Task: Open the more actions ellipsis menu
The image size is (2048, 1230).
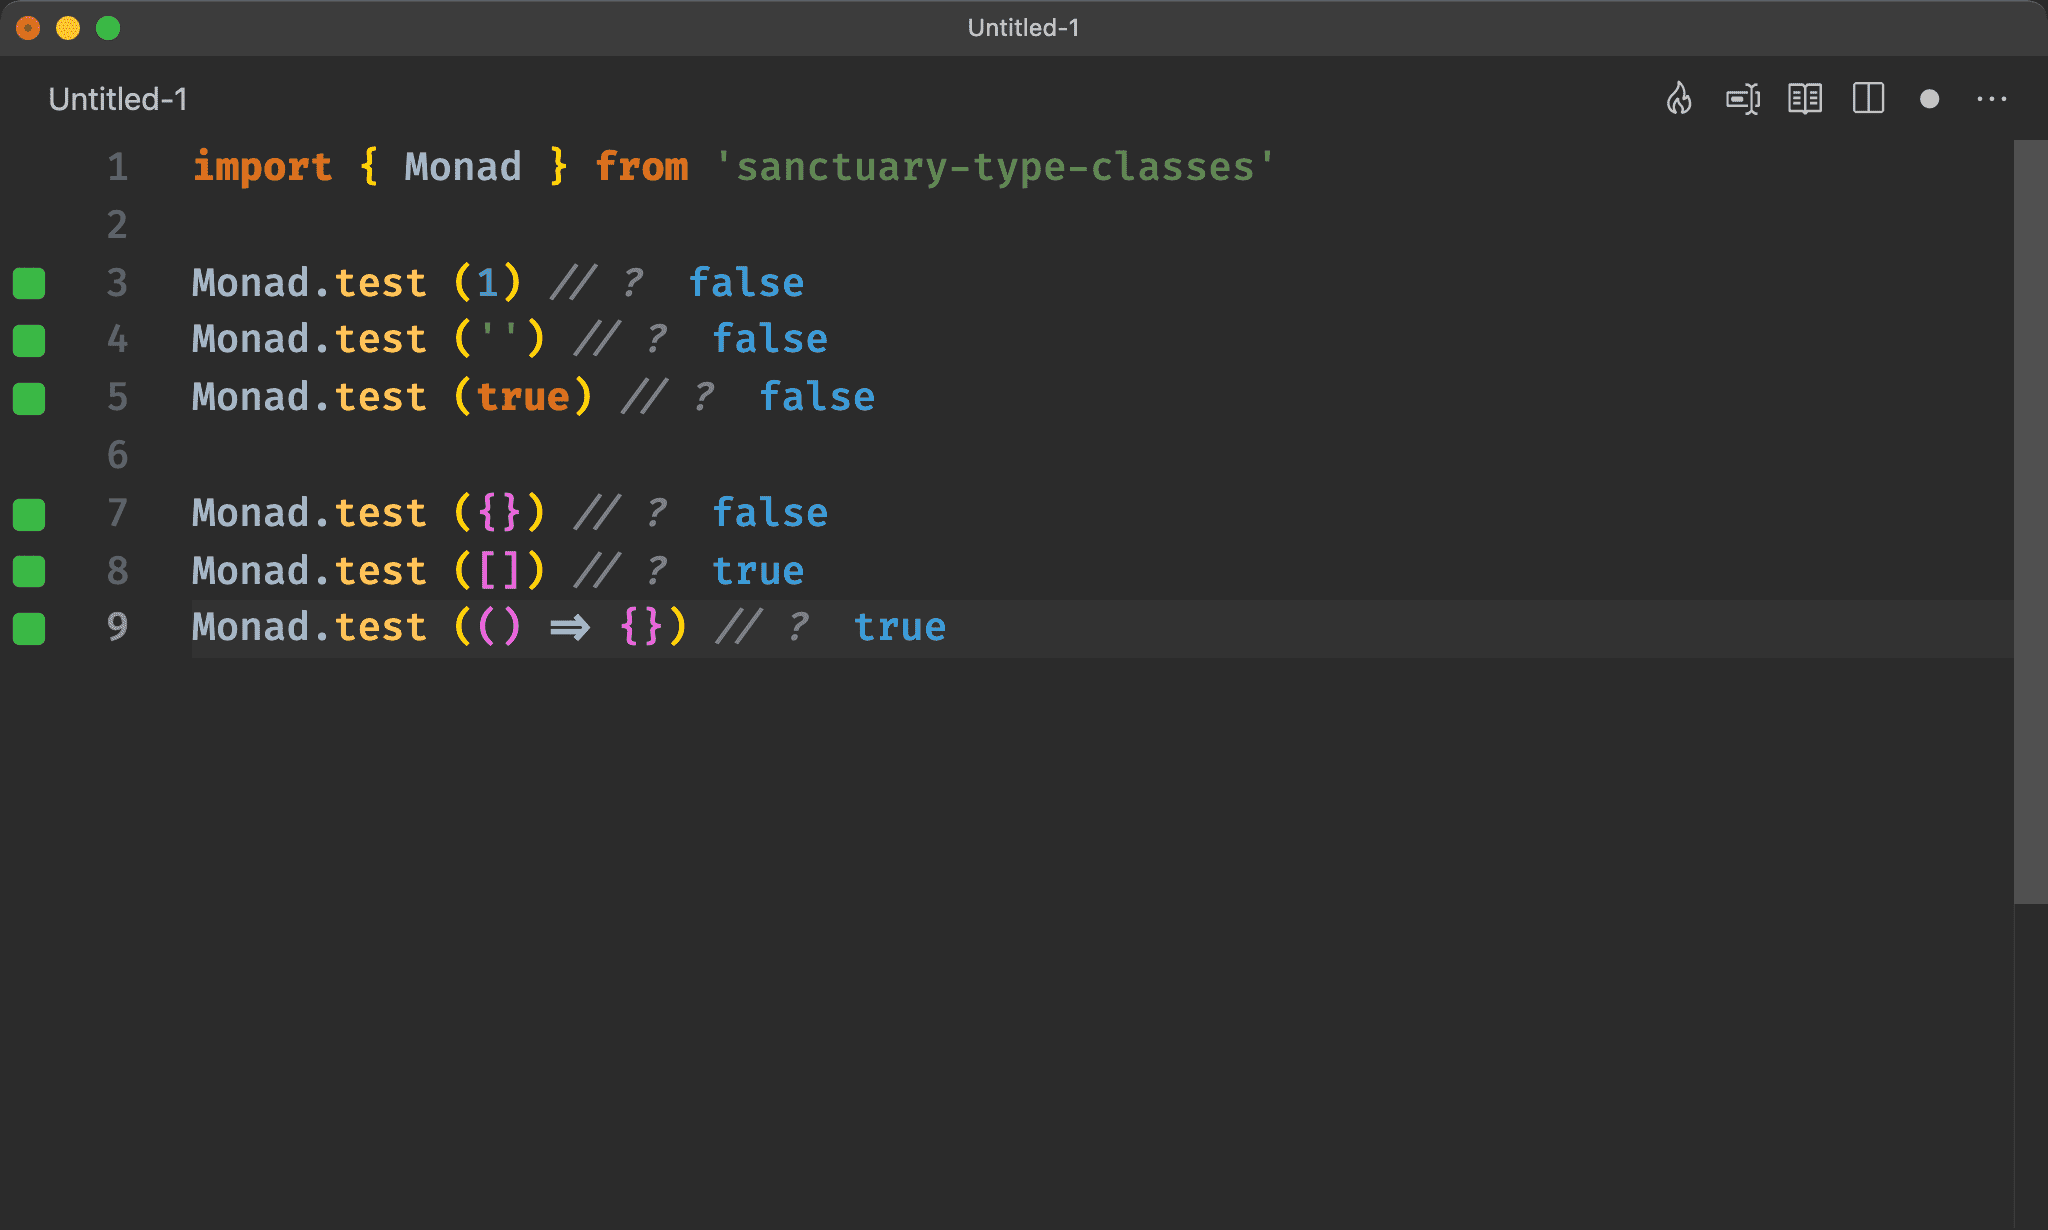Action: [1992, 99]
